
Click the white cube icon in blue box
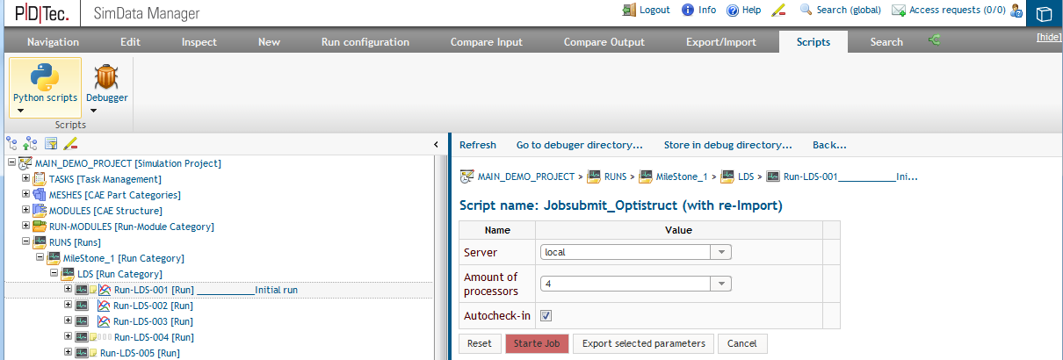1045,14
